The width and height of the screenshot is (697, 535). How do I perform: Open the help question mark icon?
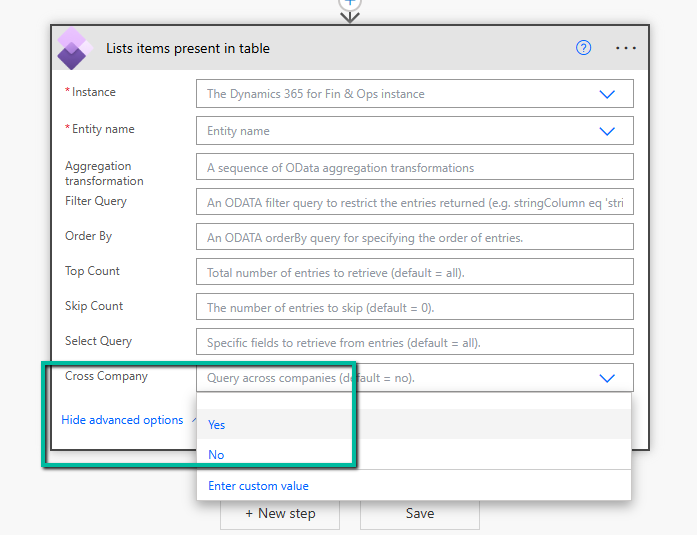coord(583,48)
